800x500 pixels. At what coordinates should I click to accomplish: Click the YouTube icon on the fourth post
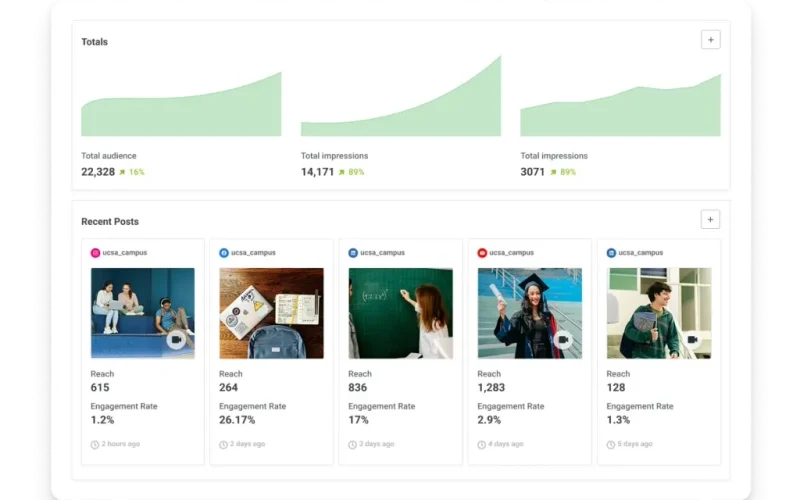coord(482,253)
